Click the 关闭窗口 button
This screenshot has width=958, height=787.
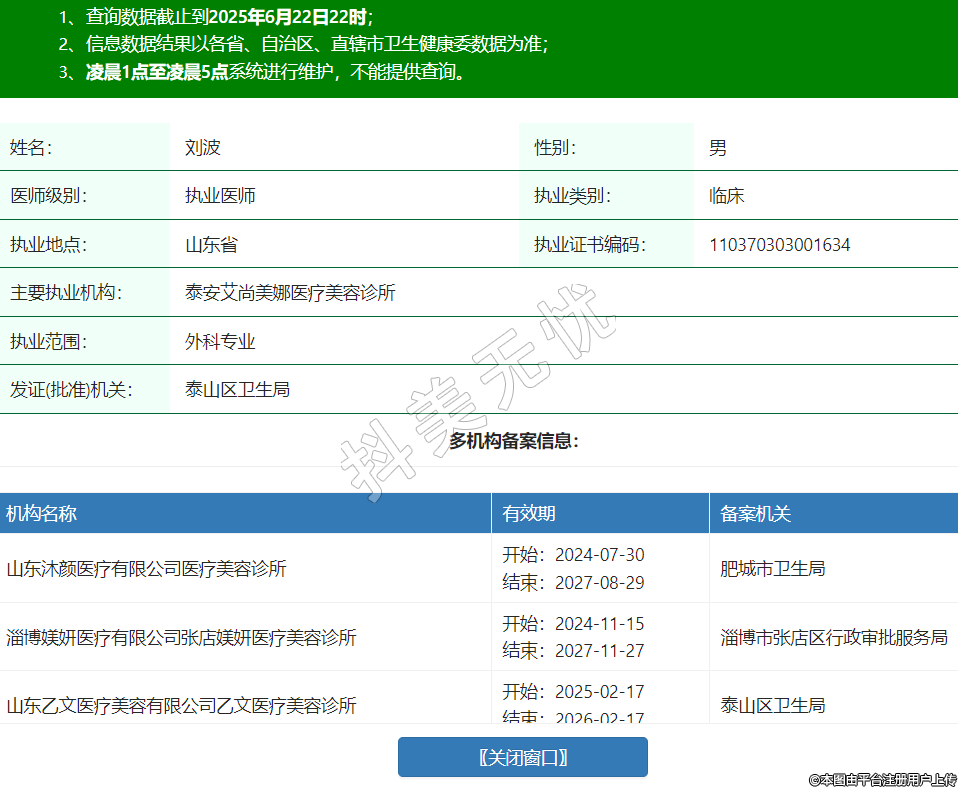522,757
